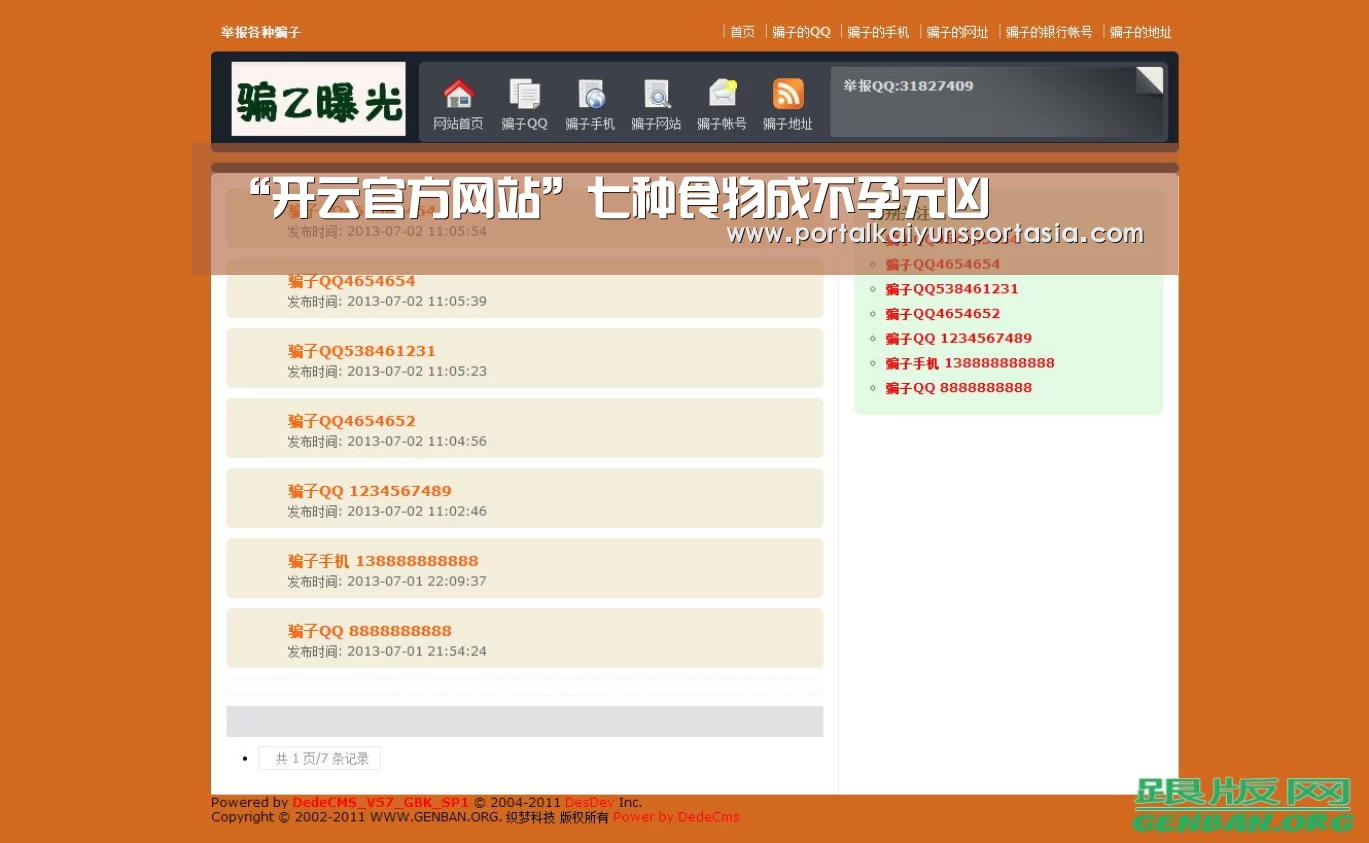Open main-list entry 骗子QQ 1234567489
1369x843 pixels.
pos(369,491)
